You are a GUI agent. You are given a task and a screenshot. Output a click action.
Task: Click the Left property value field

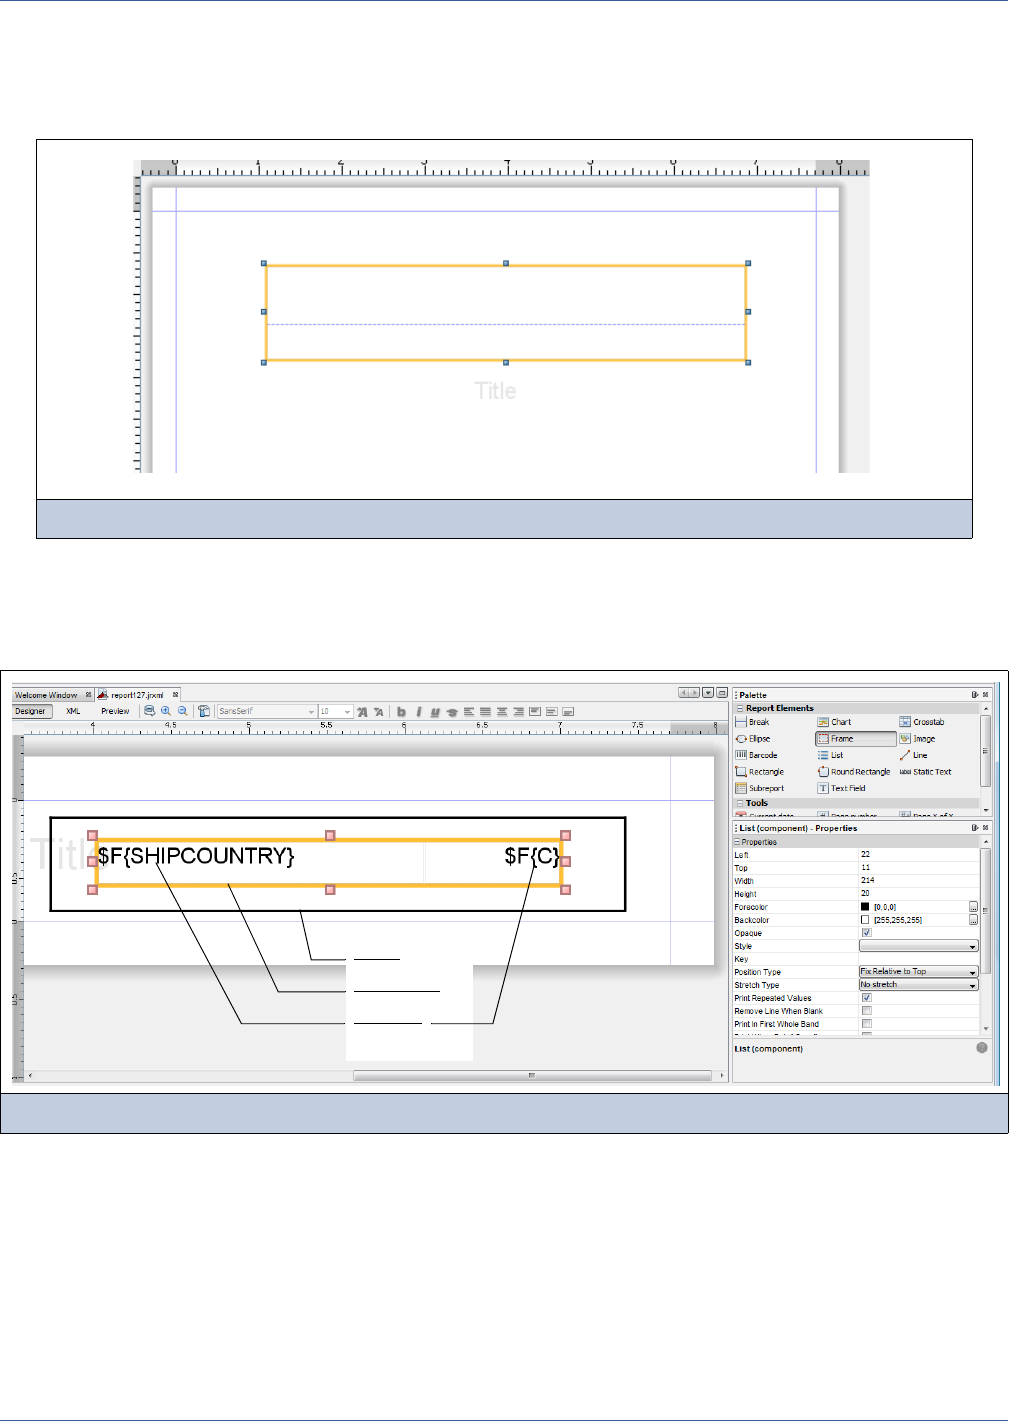point(919,855)
